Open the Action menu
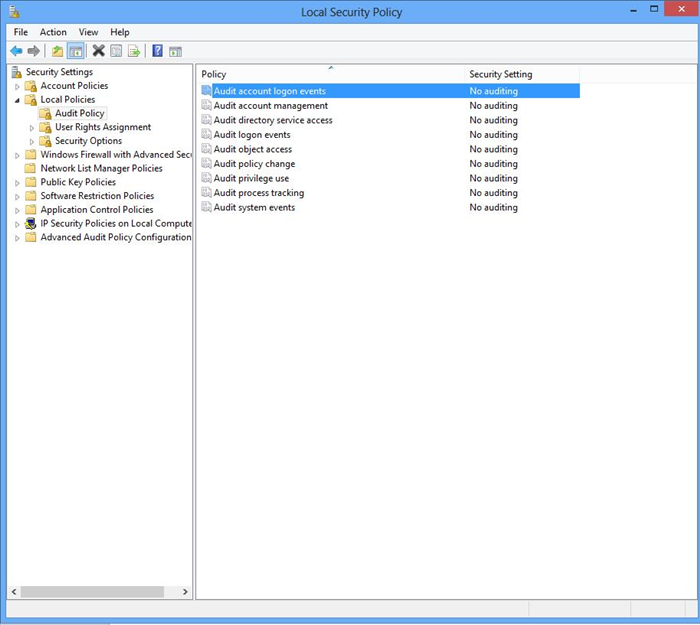 pos(53,32)
